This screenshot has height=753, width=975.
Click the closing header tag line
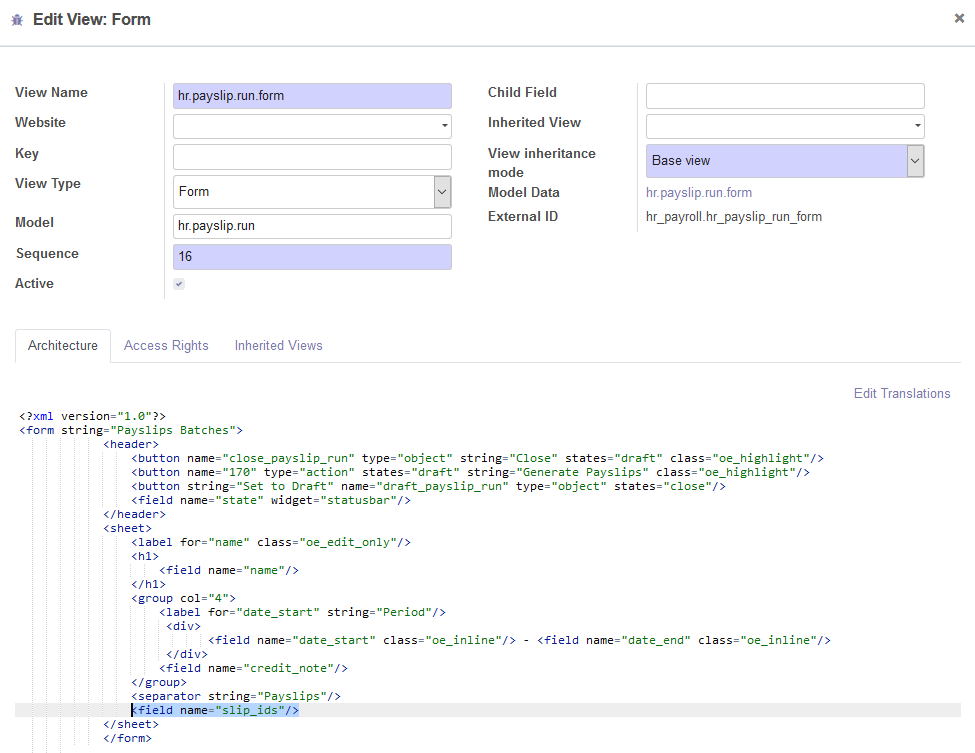point(134,514)
